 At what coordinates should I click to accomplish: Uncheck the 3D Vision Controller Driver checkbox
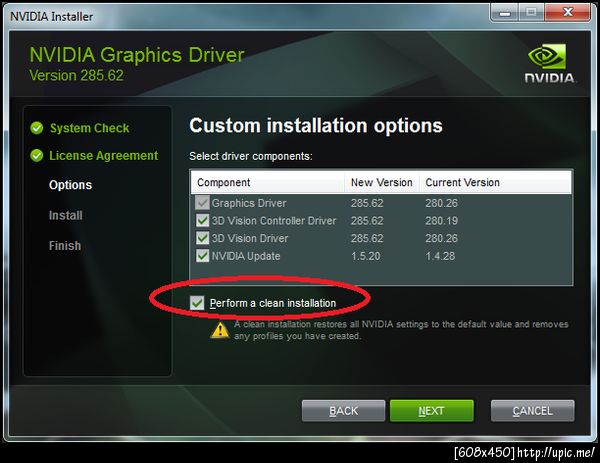[x=202, y=220]
